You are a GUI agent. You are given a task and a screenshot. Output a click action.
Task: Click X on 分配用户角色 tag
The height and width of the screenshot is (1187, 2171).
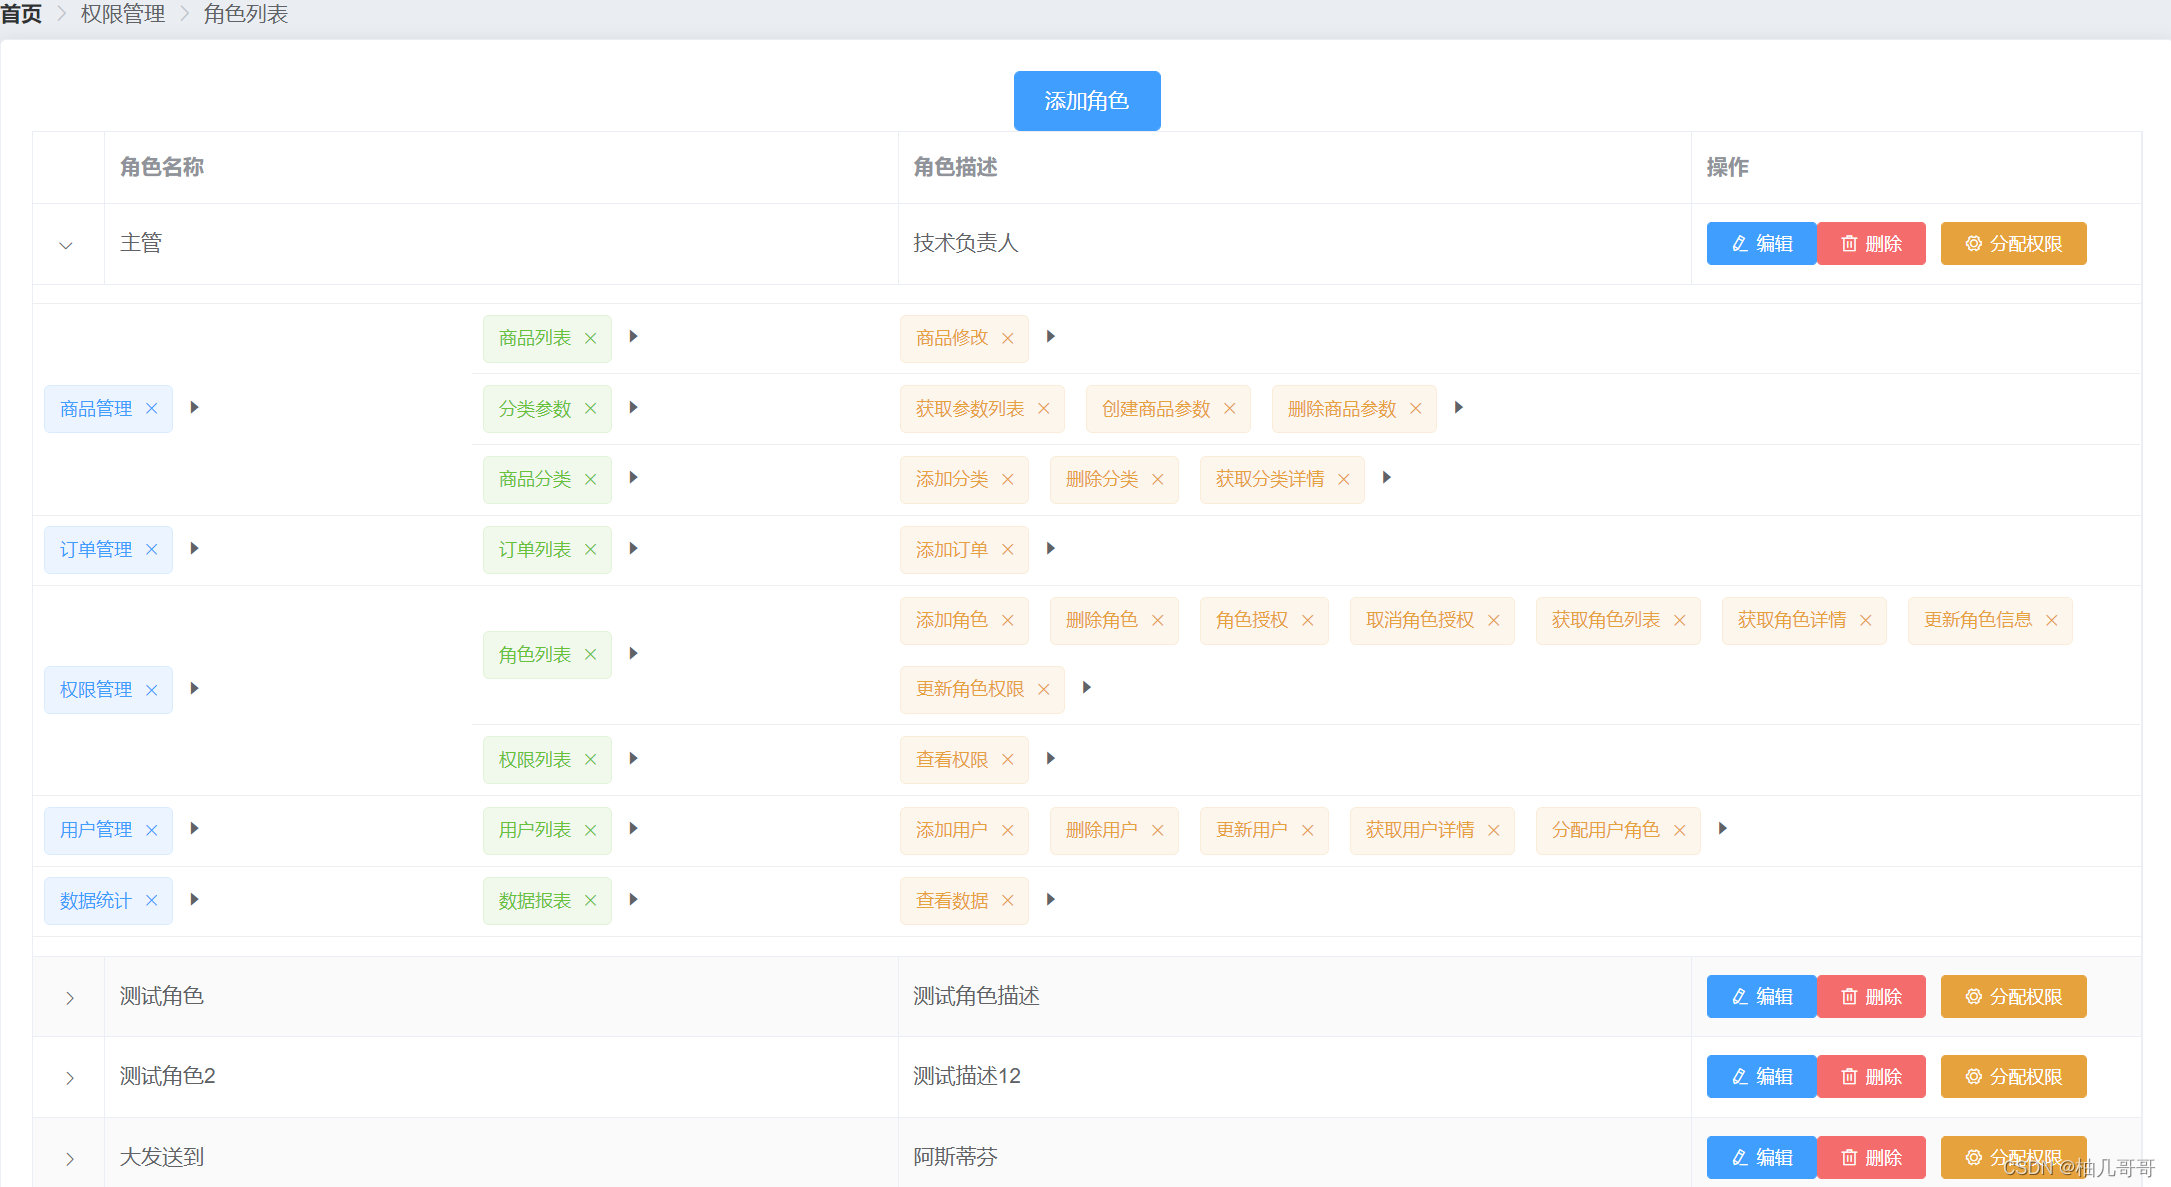(1680, 830)
